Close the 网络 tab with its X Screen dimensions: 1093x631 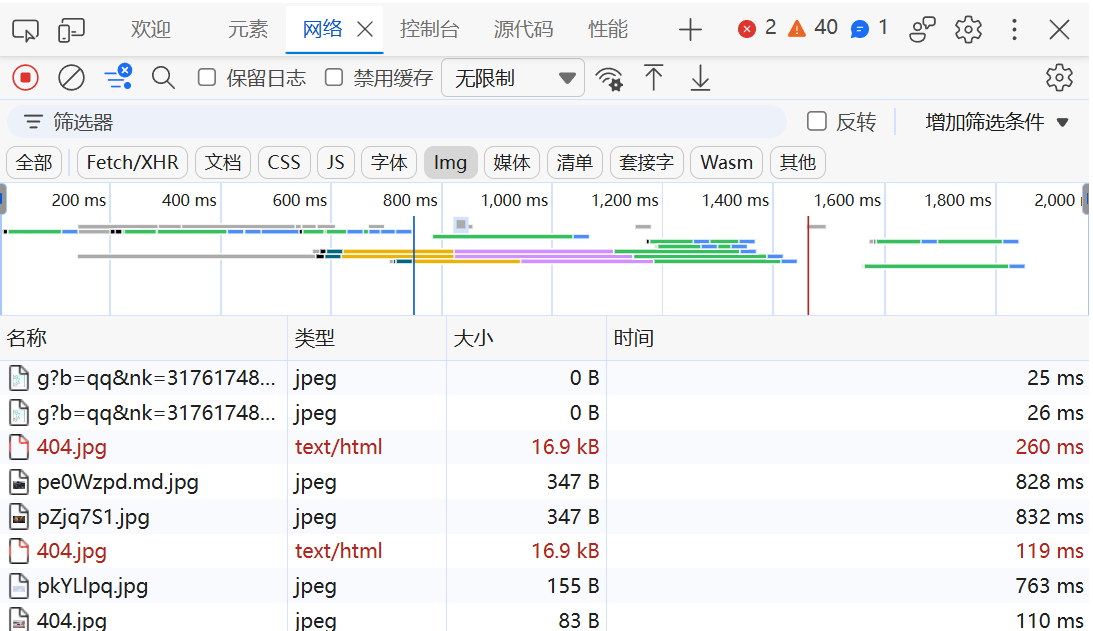point(365,29)
